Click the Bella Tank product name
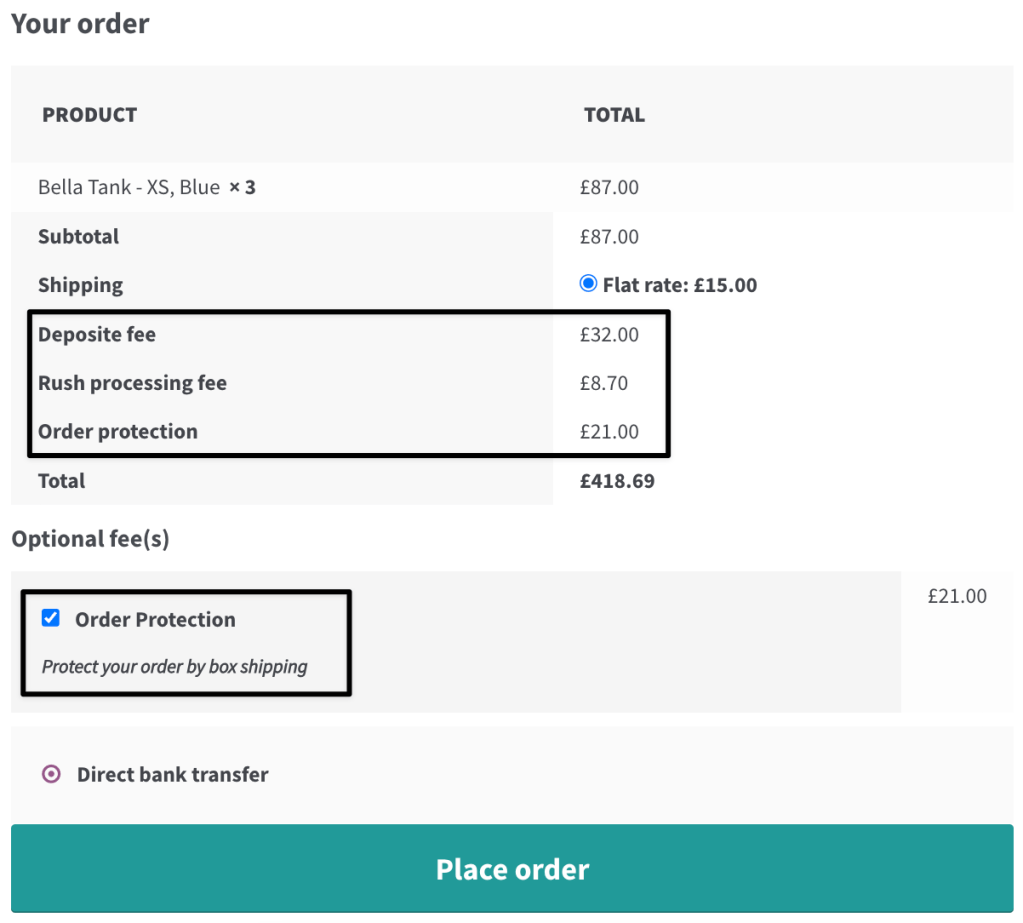 point(129,187)
